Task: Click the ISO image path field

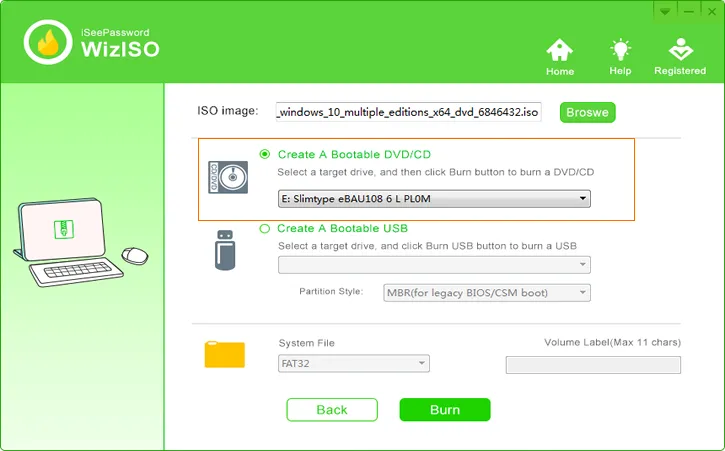Action: click(x=409, y=112)
